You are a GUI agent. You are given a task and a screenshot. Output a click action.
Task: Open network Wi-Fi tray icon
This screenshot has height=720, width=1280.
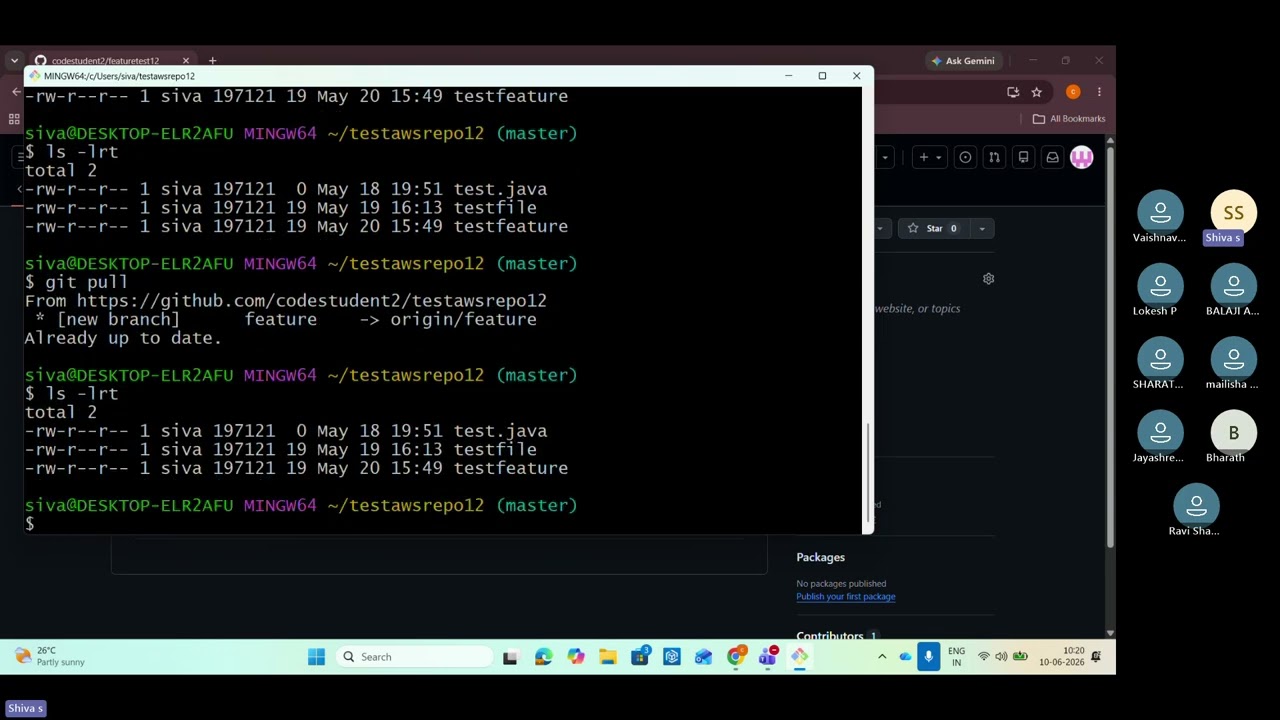984,657
